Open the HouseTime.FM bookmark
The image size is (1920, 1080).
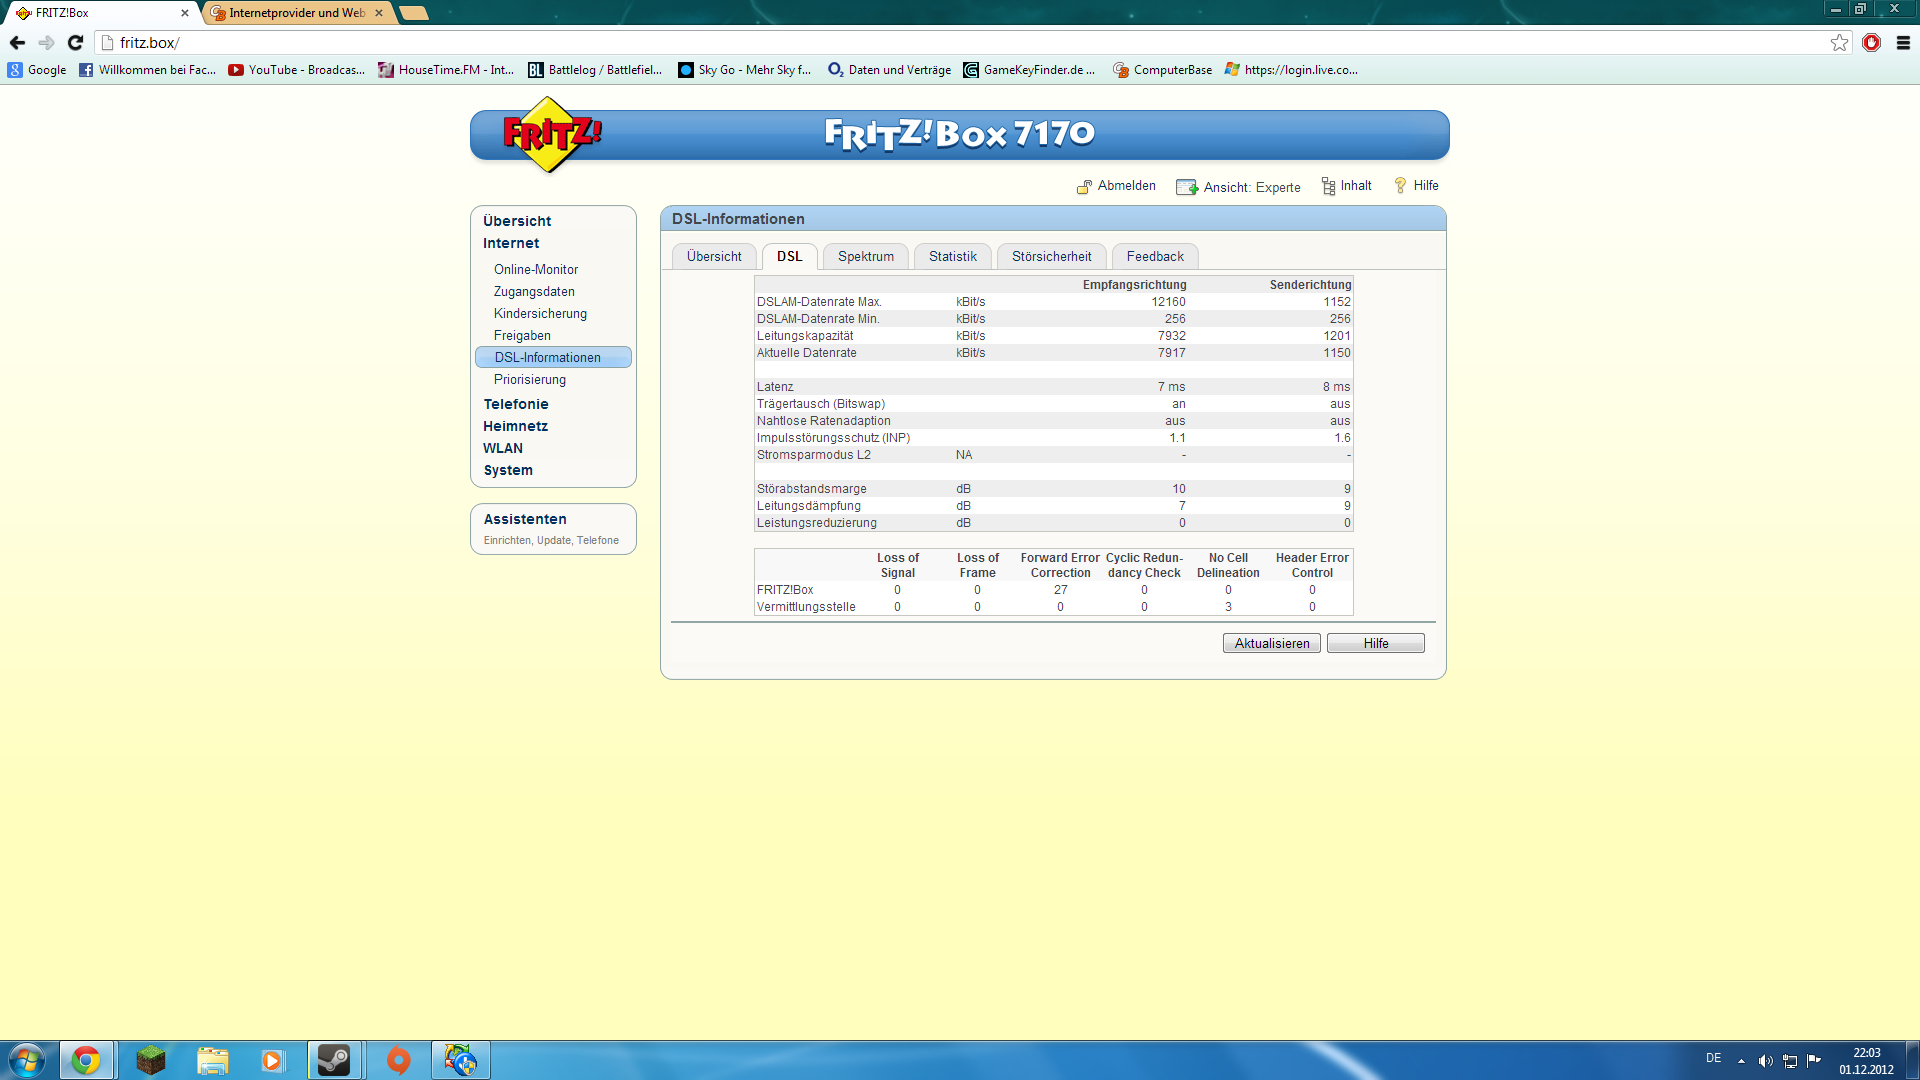point(446,70)
